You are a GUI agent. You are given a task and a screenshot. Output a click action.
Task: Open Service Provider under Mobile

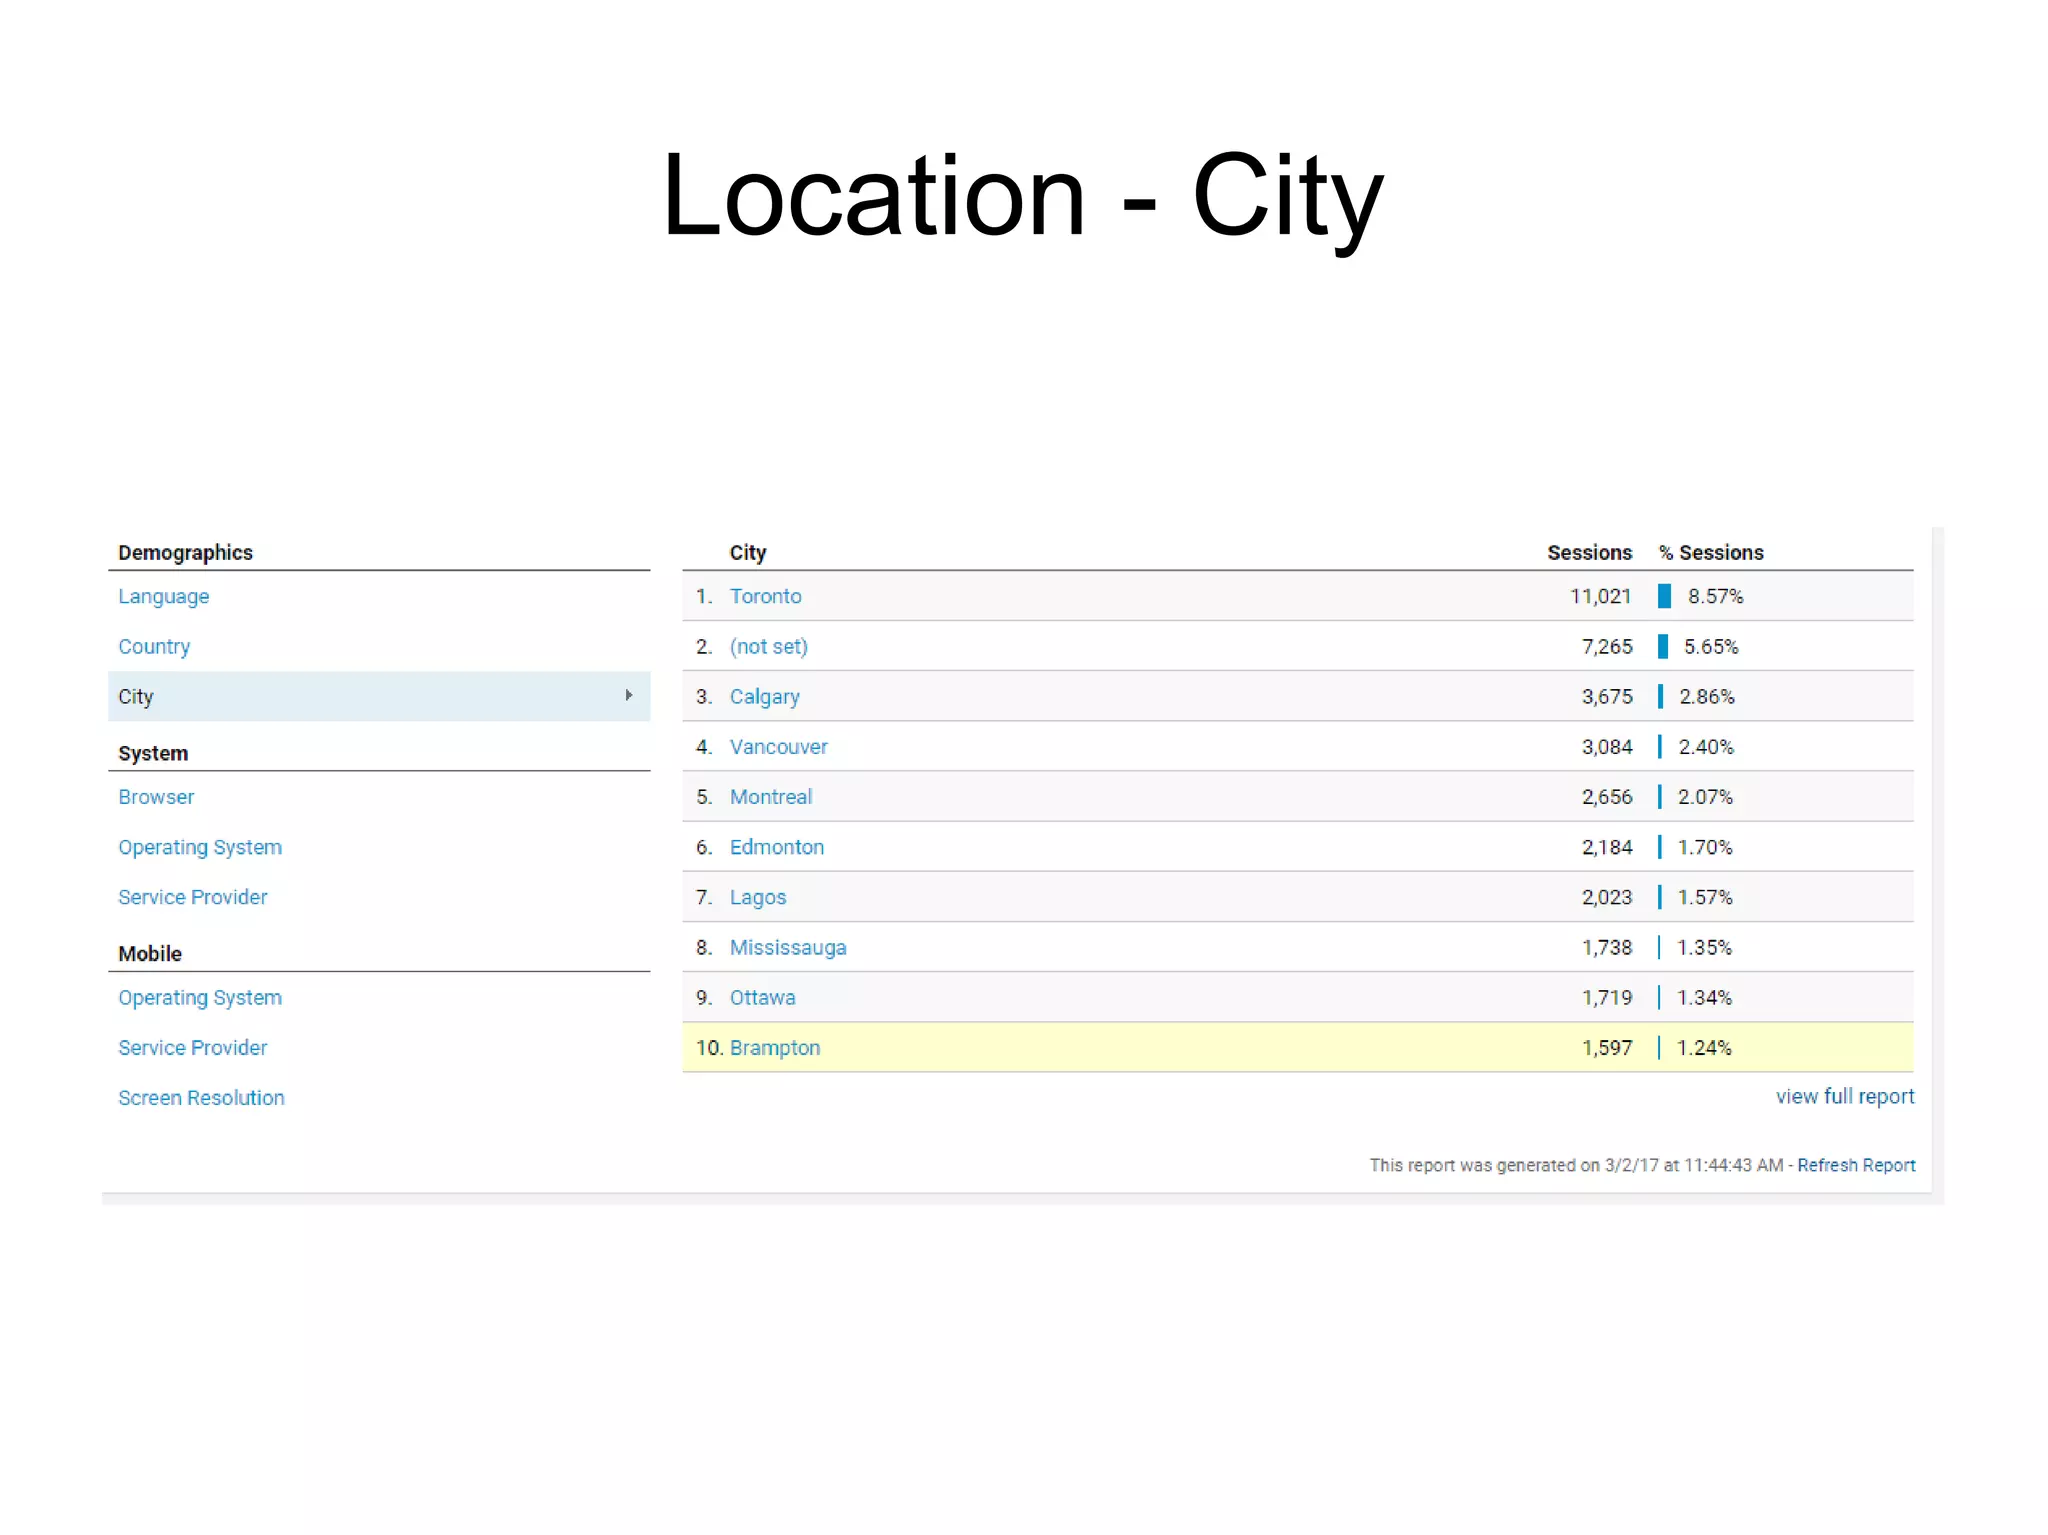[x=193, y=1048]
